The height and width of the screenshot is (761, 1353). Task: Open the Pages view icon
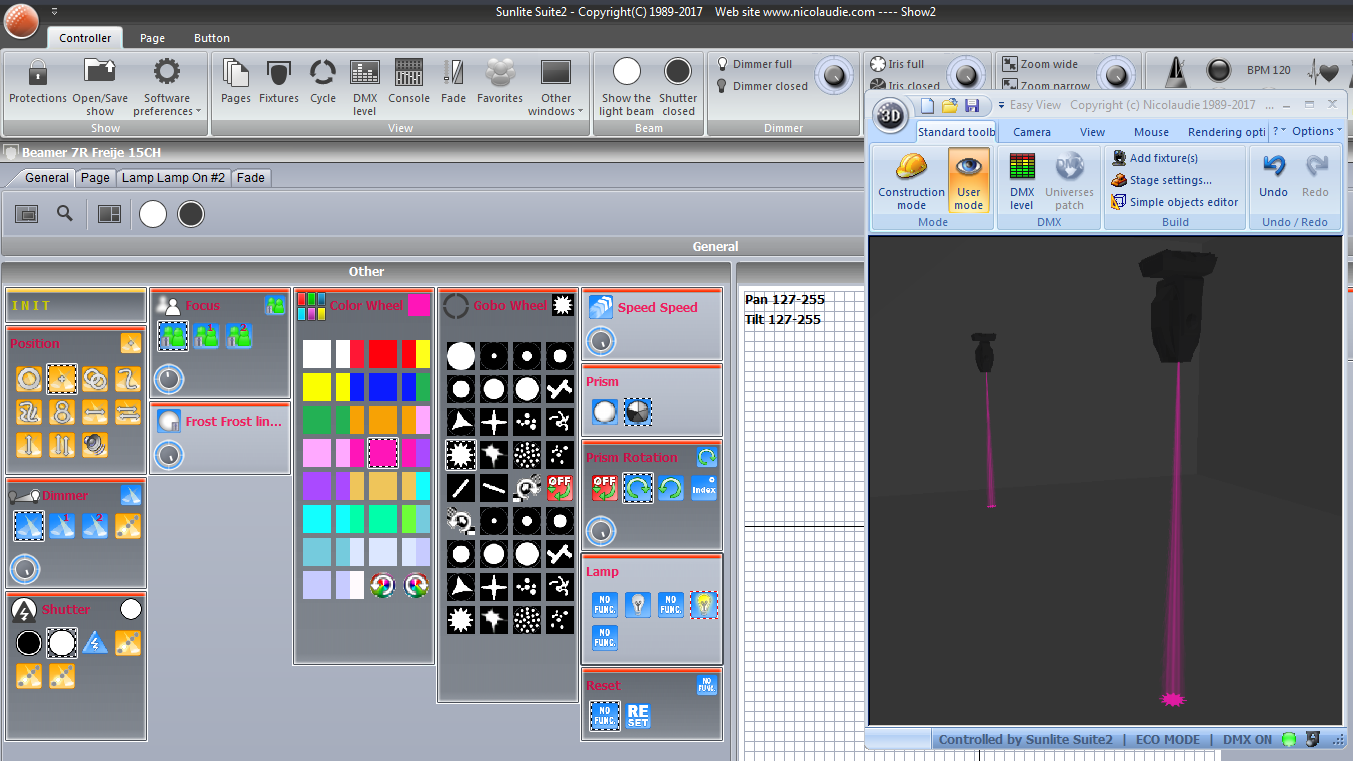point(236,81)
